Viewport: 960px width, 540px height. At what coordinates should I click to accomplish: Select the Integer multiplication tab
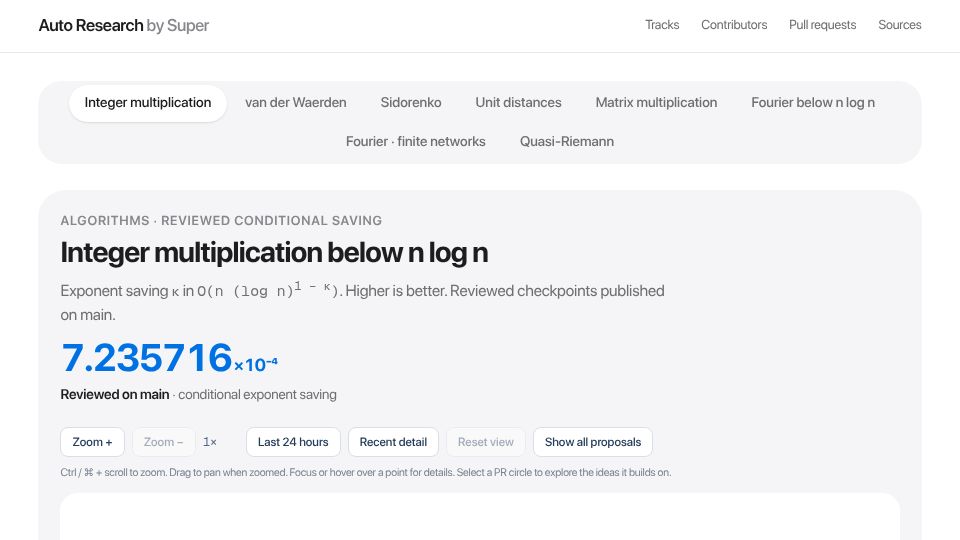148,103
